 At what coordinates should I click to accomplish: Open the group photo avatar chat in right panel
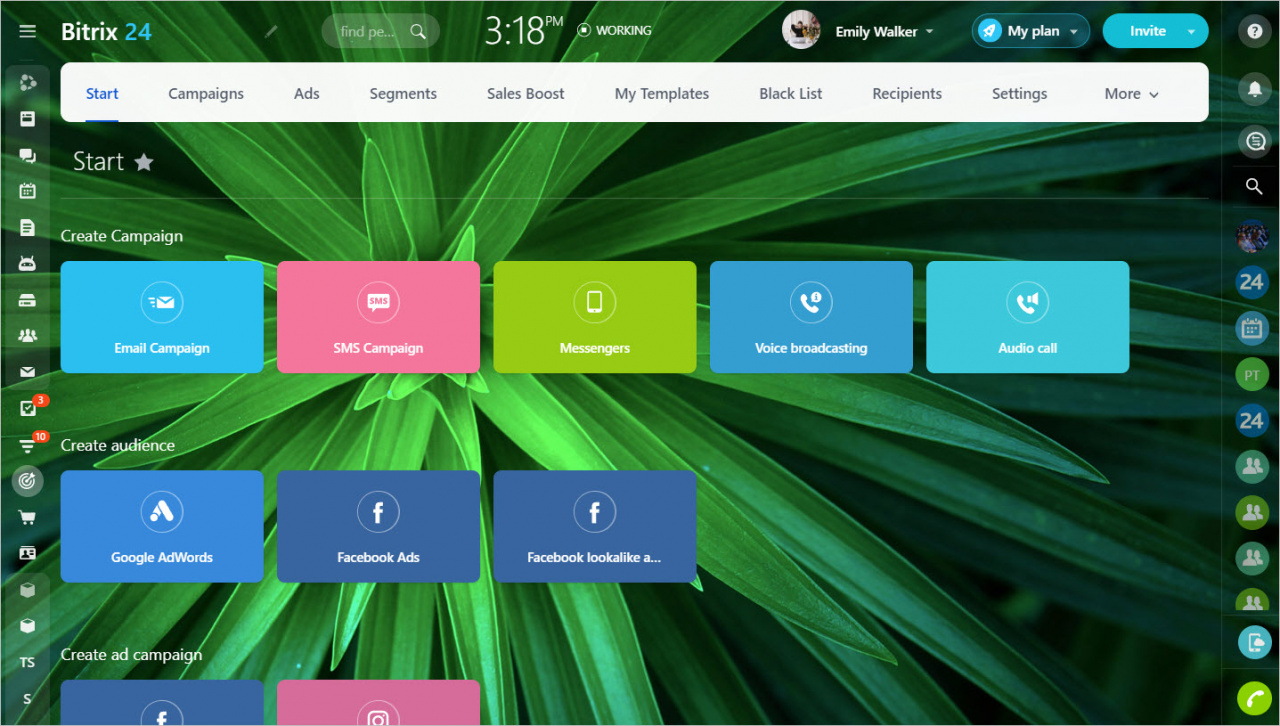(x=1252, y=236)
